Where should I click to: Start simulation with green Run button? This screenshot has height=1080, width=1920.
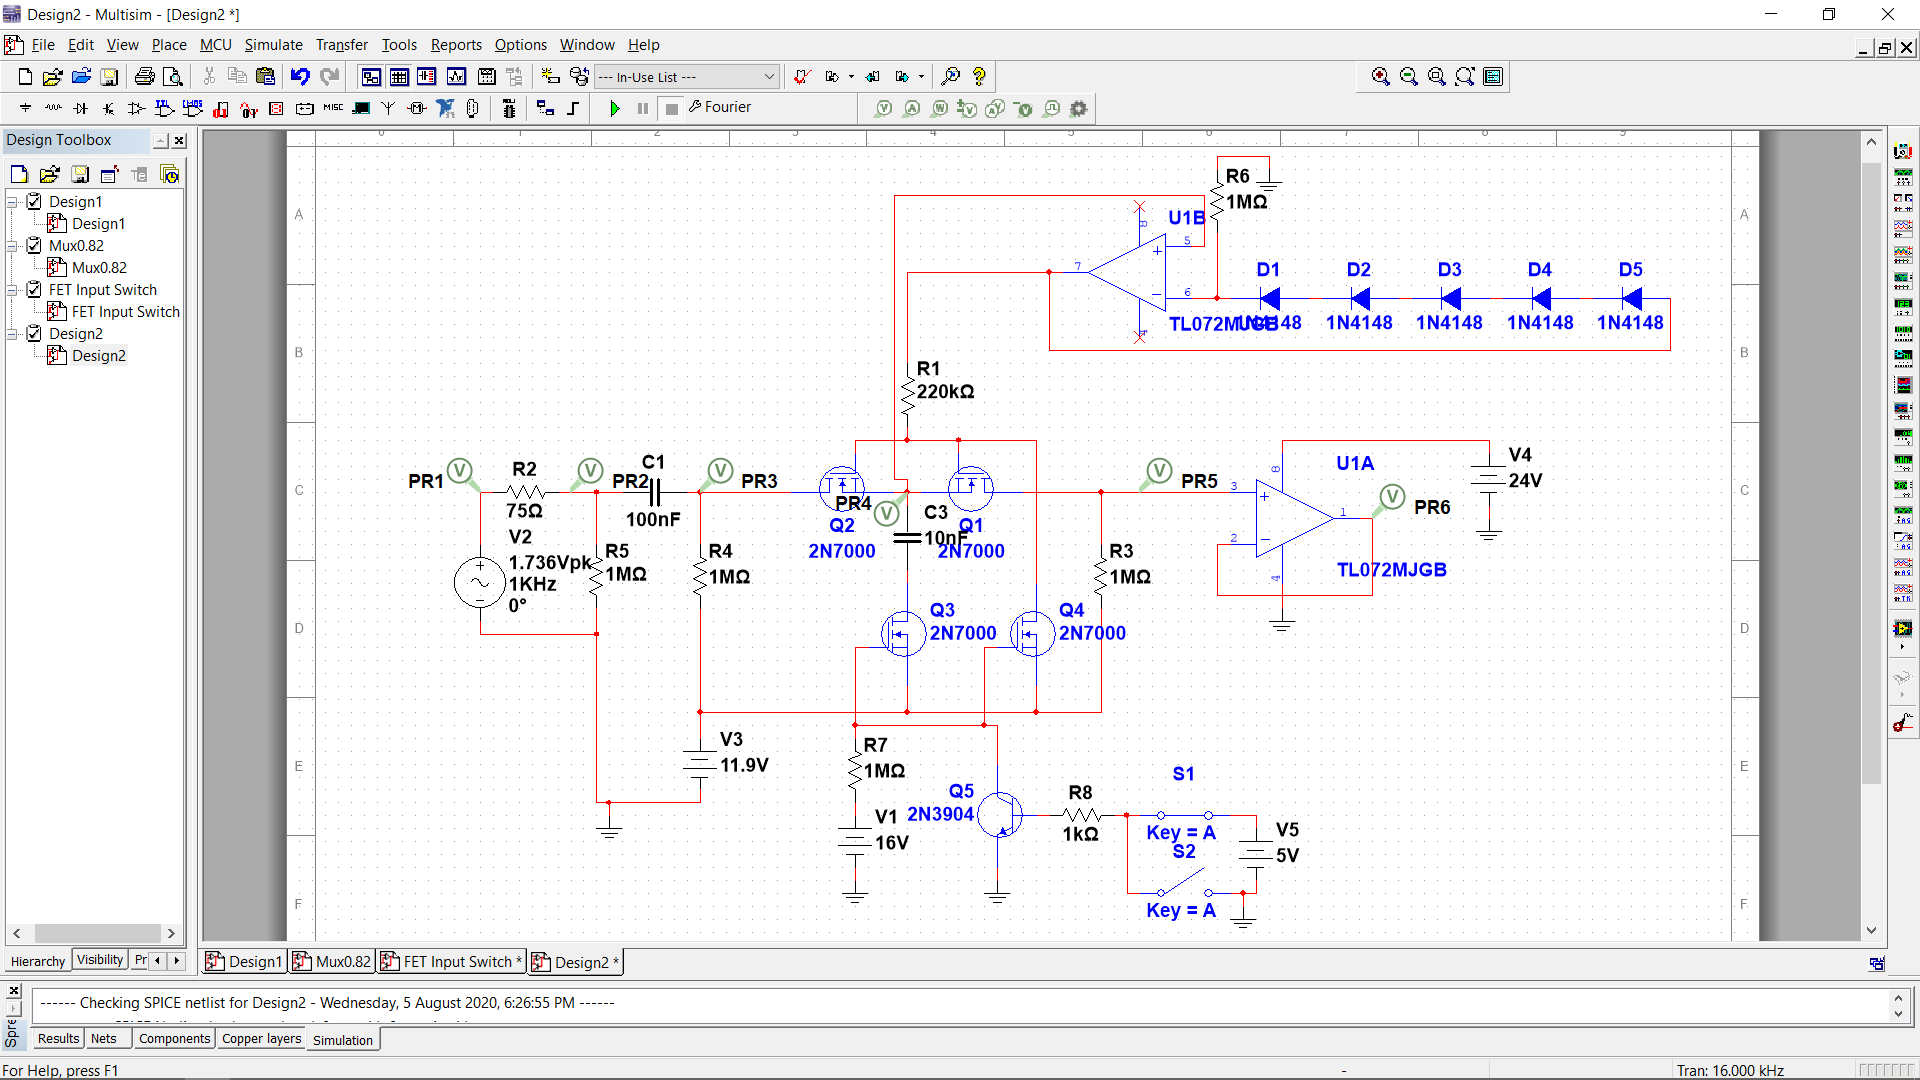pos(615,108)
